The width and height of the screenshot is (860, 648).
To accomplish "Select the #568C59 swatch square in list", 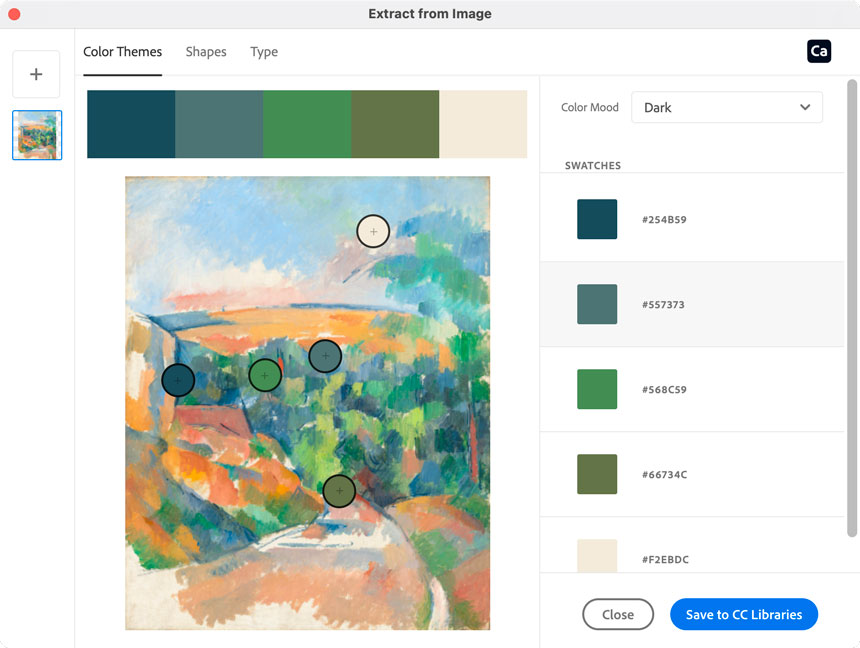I will point(597,389).
